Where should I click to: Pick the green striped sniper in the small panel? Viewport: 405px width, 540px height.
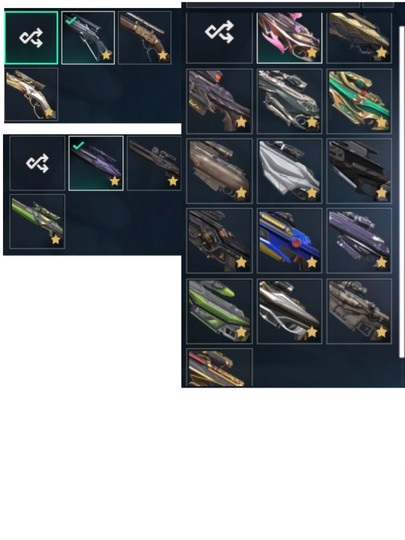coord(37,221)
